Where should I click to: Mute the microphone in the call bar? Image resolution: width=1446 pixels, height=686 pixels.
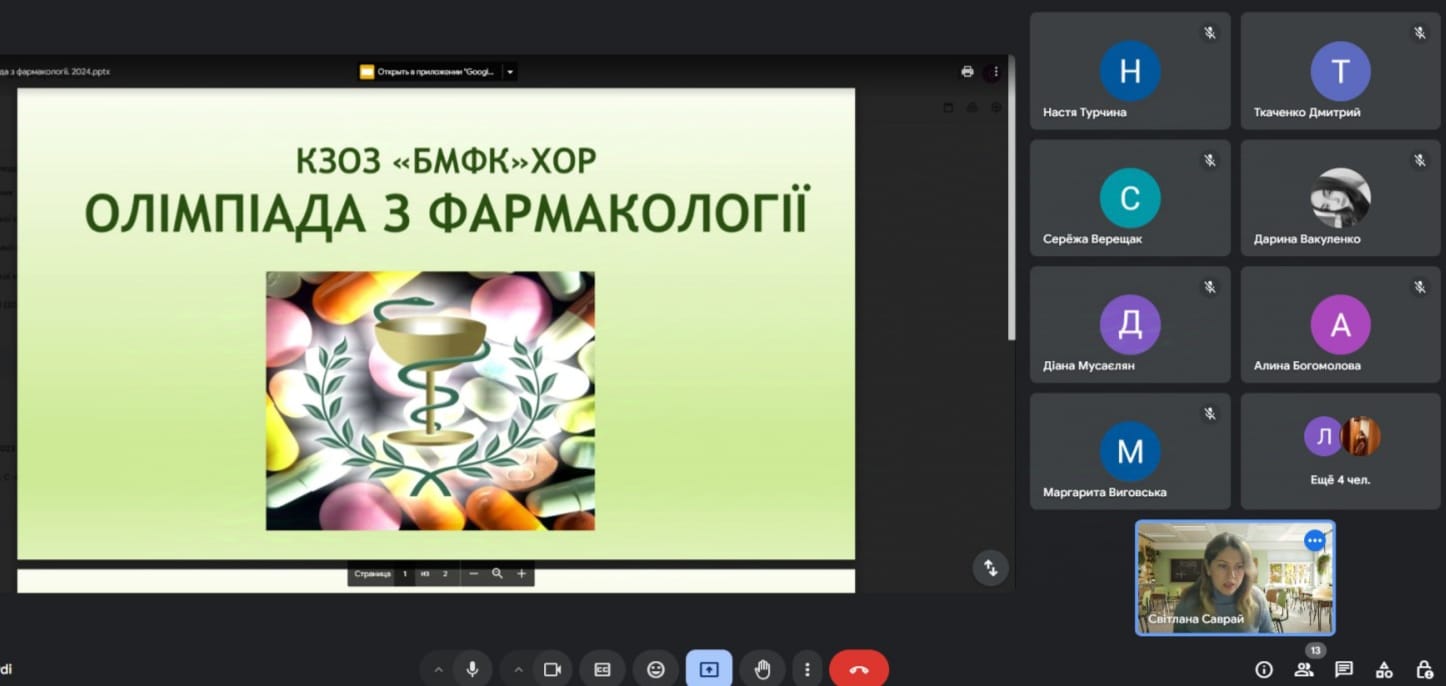472,669
